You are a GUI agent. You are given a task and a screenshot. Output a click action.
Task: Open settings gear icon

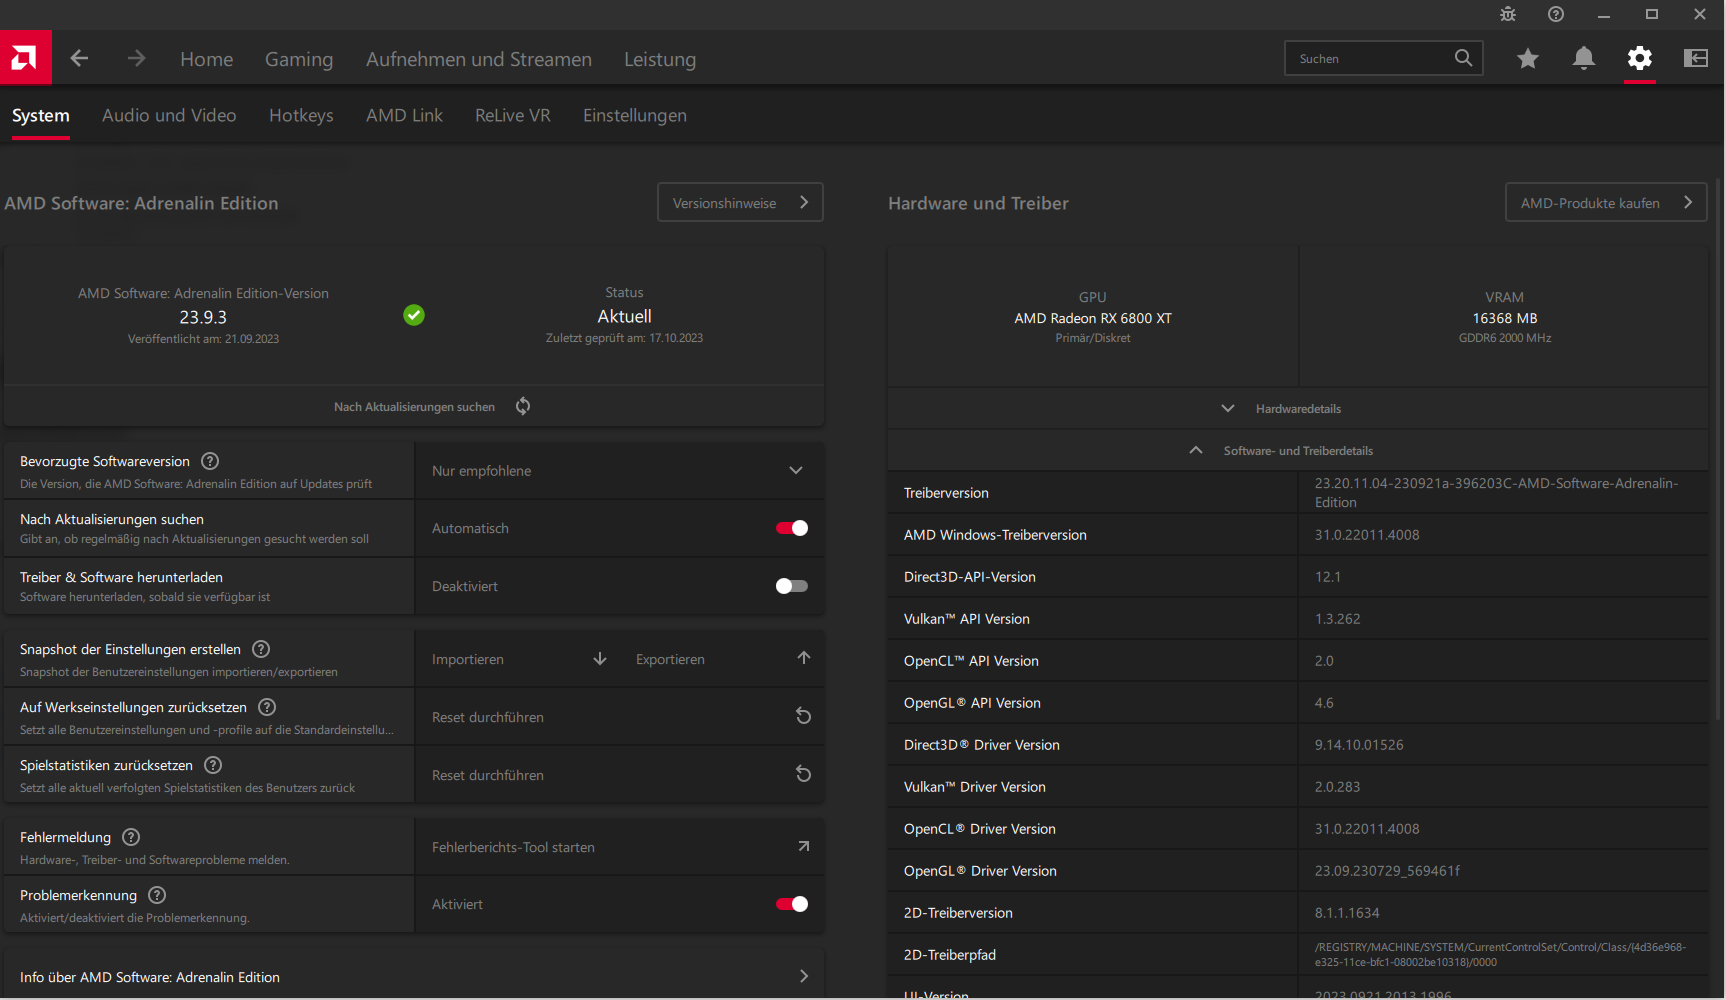click(x=1640, y=58)
